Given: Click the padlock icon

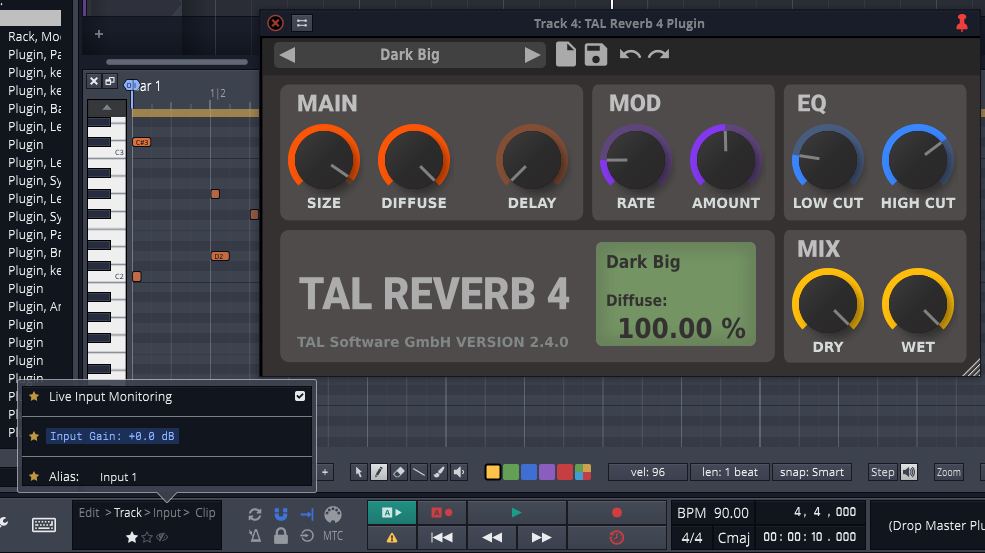Looking at the screenshot, I should click(281, 535).
